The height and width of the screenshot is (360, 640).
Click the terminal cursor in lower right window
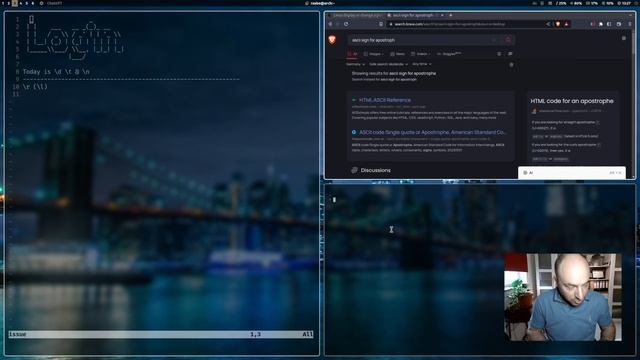coord(334,200)
